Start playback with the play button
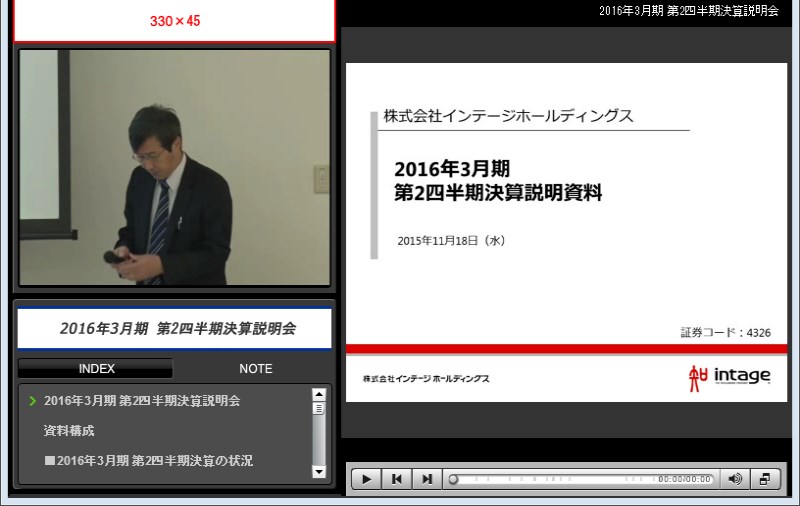The height and width of the screenshot is (506, 800). 366,479
